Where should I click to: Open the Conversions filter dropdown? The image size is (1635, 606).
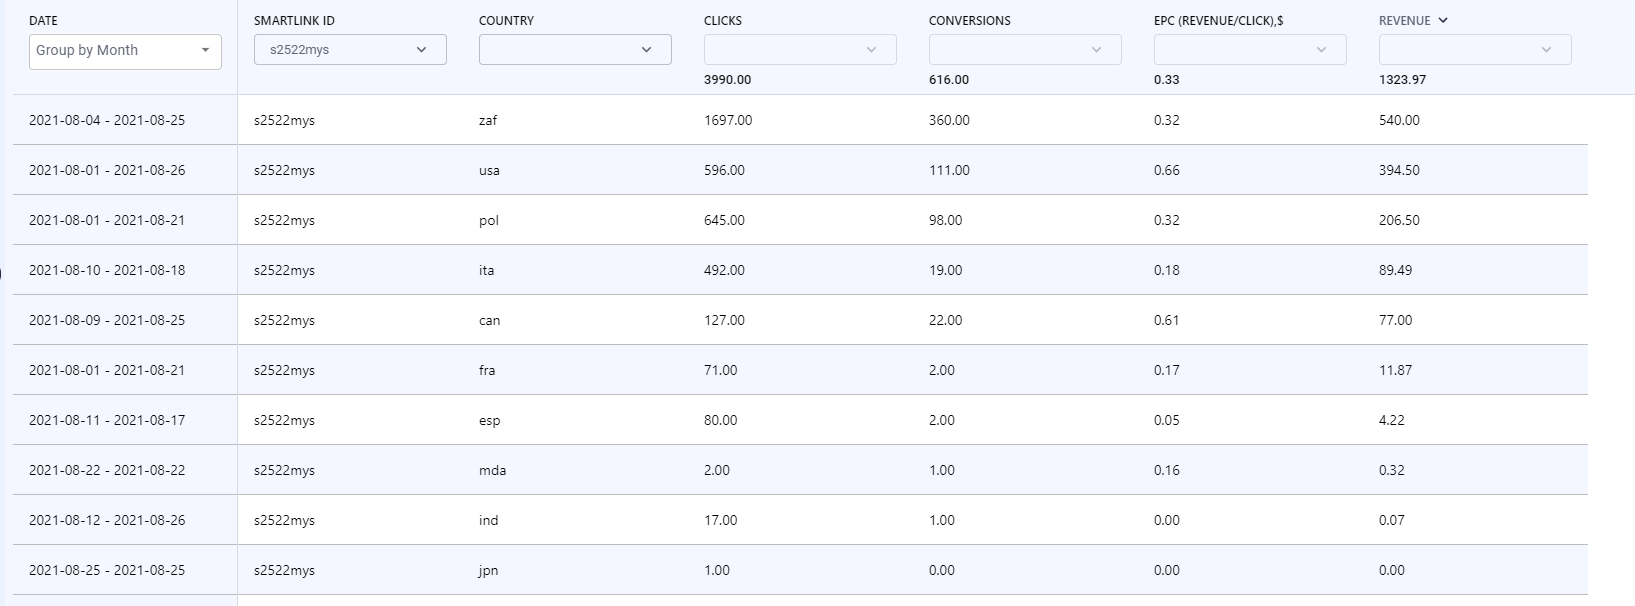point(1025,50)
